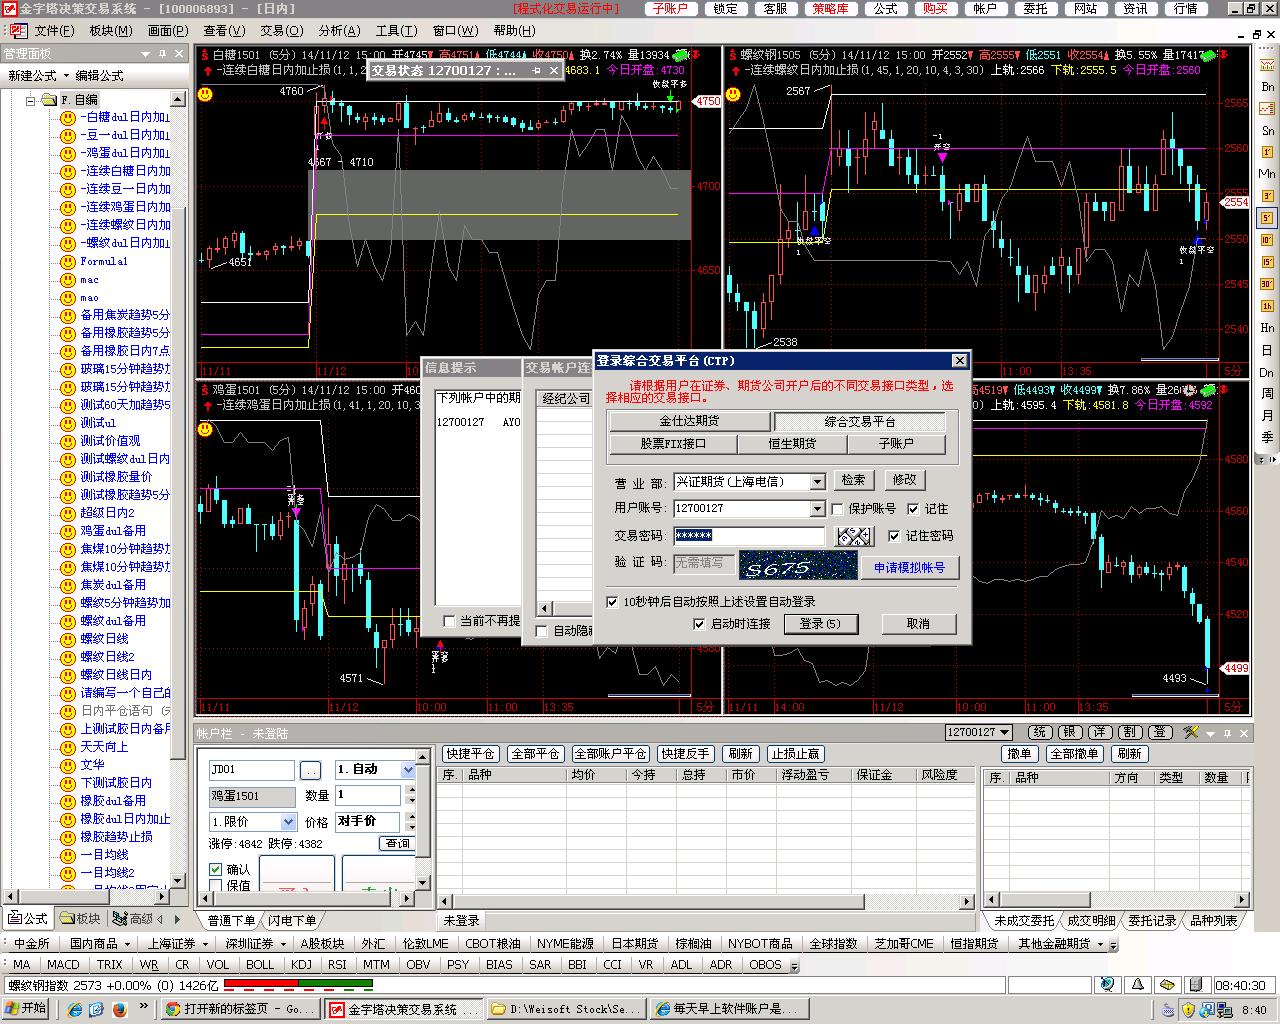Image resolution: width=1280 pixels, height=1024 pixels.
Task: Click 全部撤单 button
Action: click(1075, 754)
